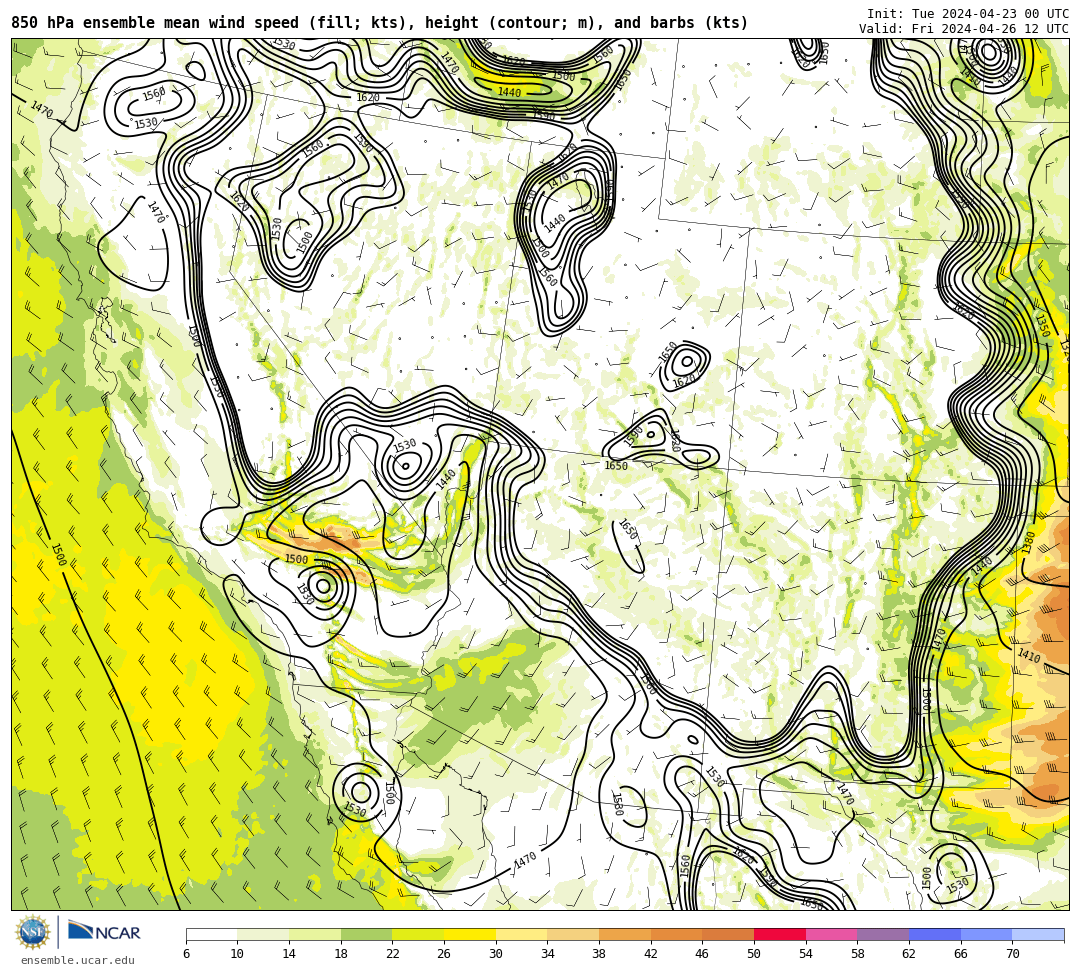This screenshot has height=973, width=1080.
Task: Pick the white 6–10 kts colorbar segment
Action: [x=211, y=934]
